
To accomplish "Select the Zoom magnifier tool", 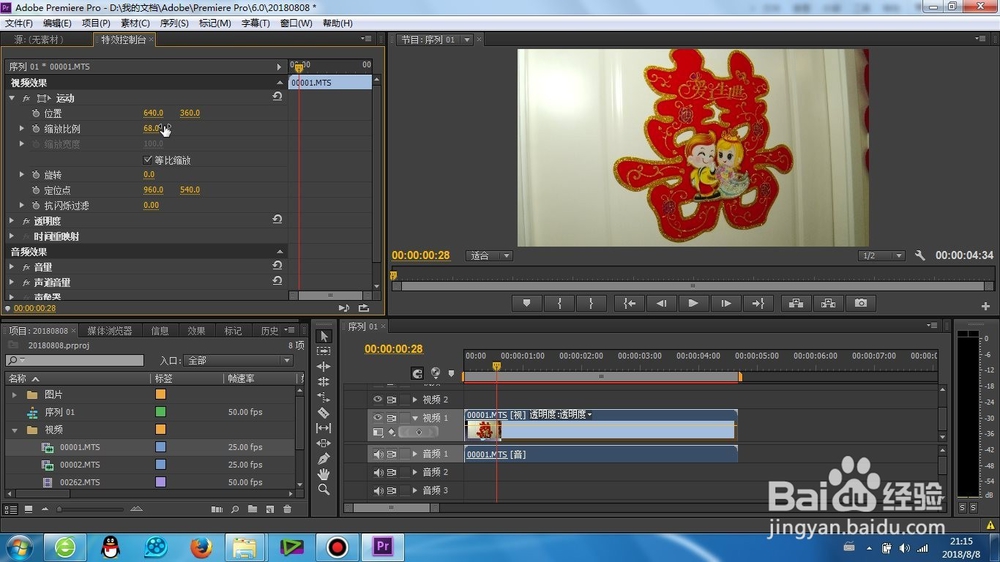I will 323,489.
